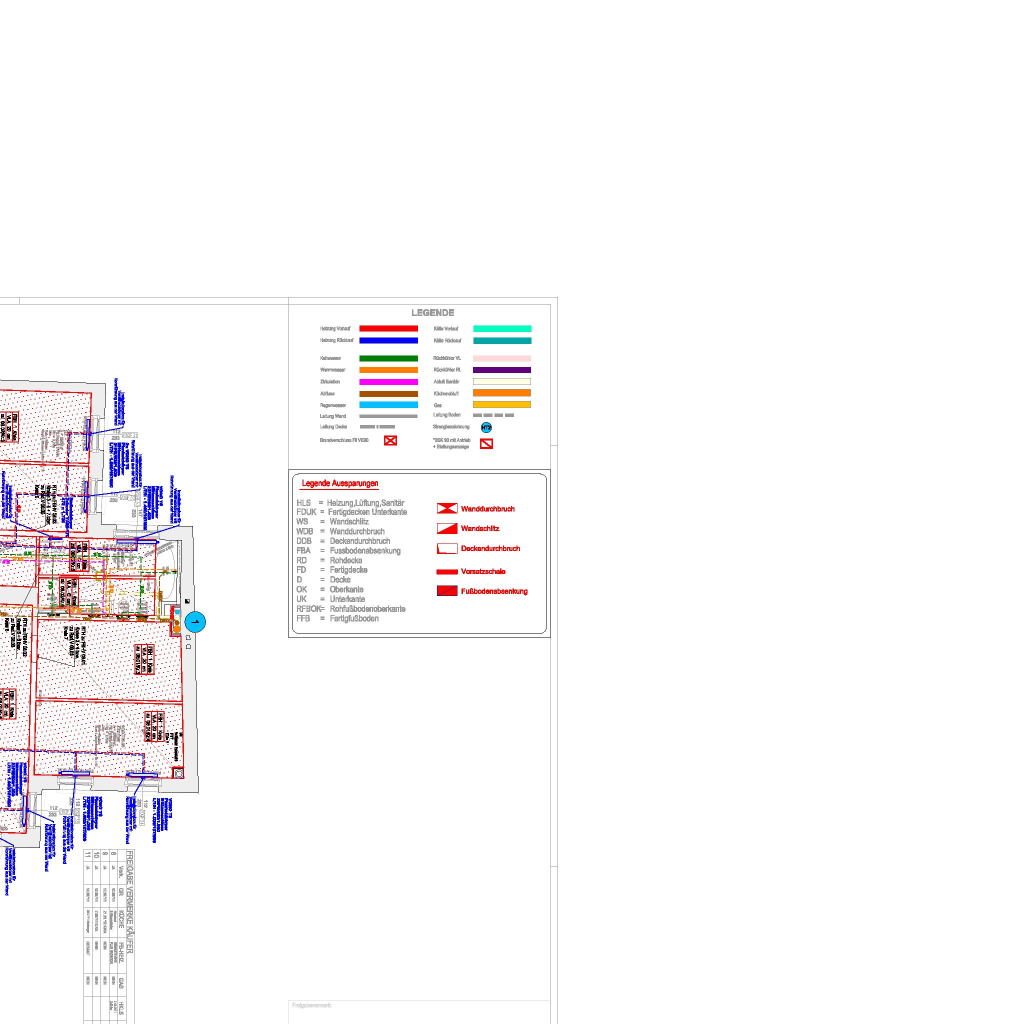The image size is (1024, 1024).
Task: Click the dashed Leitung Boden line sample
Action: [x=493, y=415]
